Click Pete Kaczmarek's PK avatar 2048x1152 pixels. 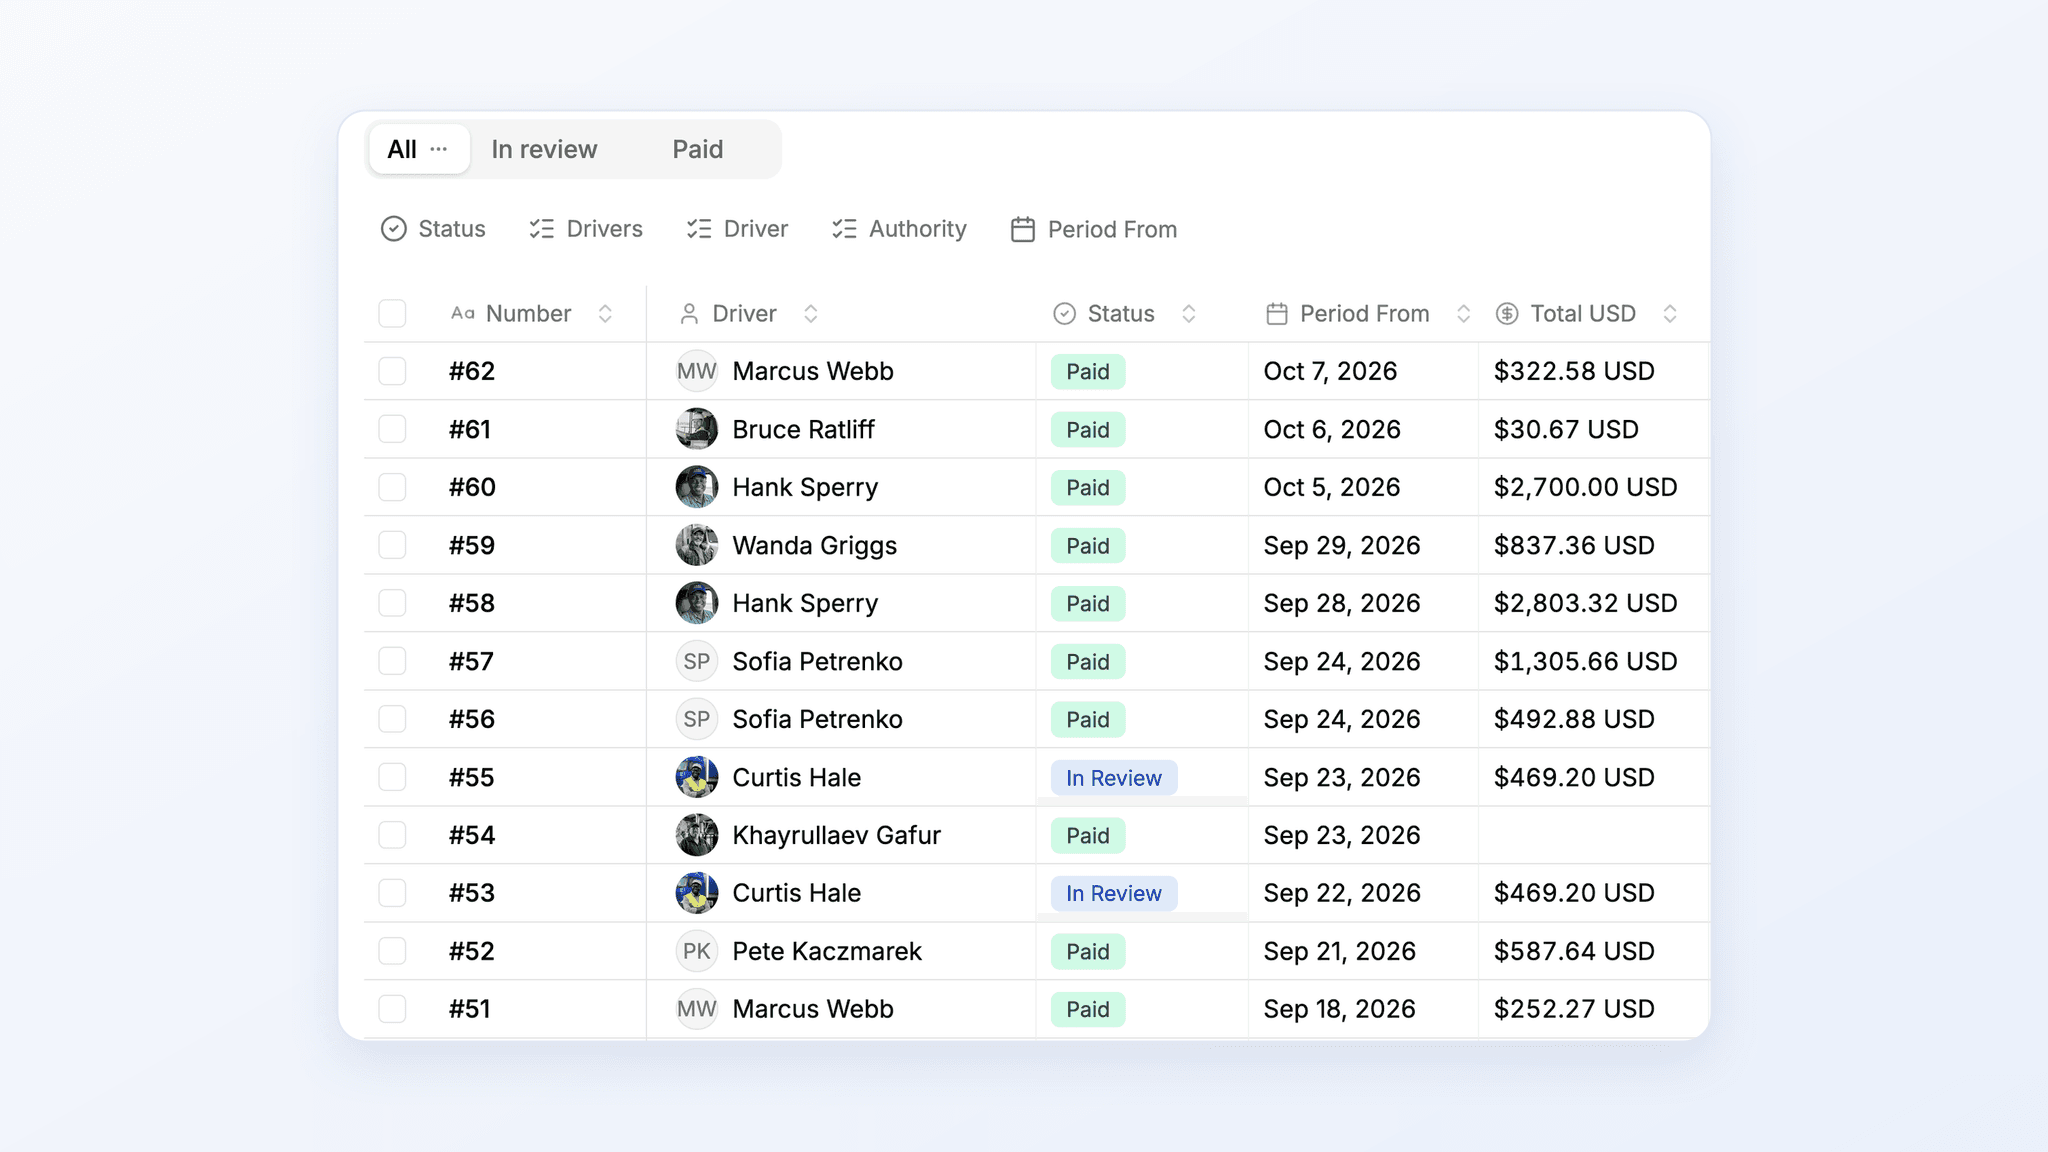point(697,951)
